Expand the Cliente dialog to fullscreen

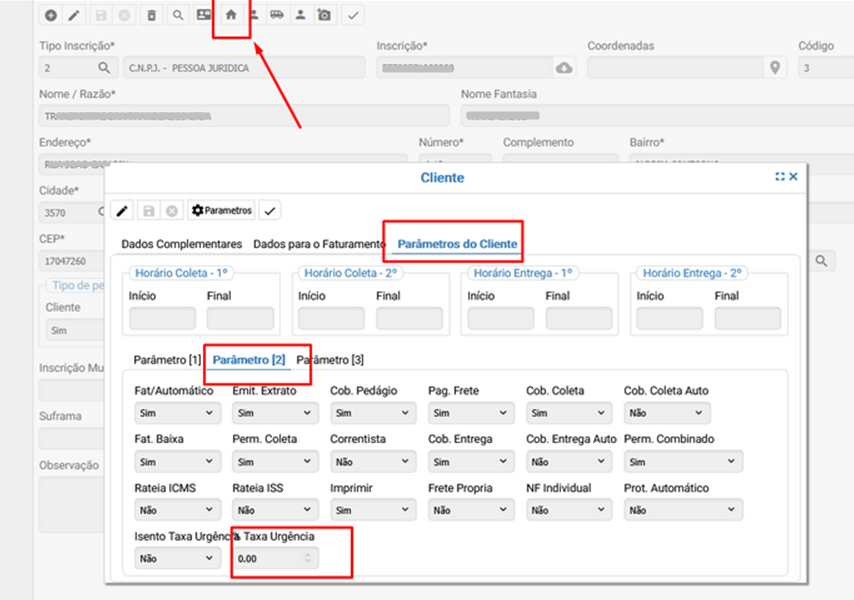tap(780, 176)
